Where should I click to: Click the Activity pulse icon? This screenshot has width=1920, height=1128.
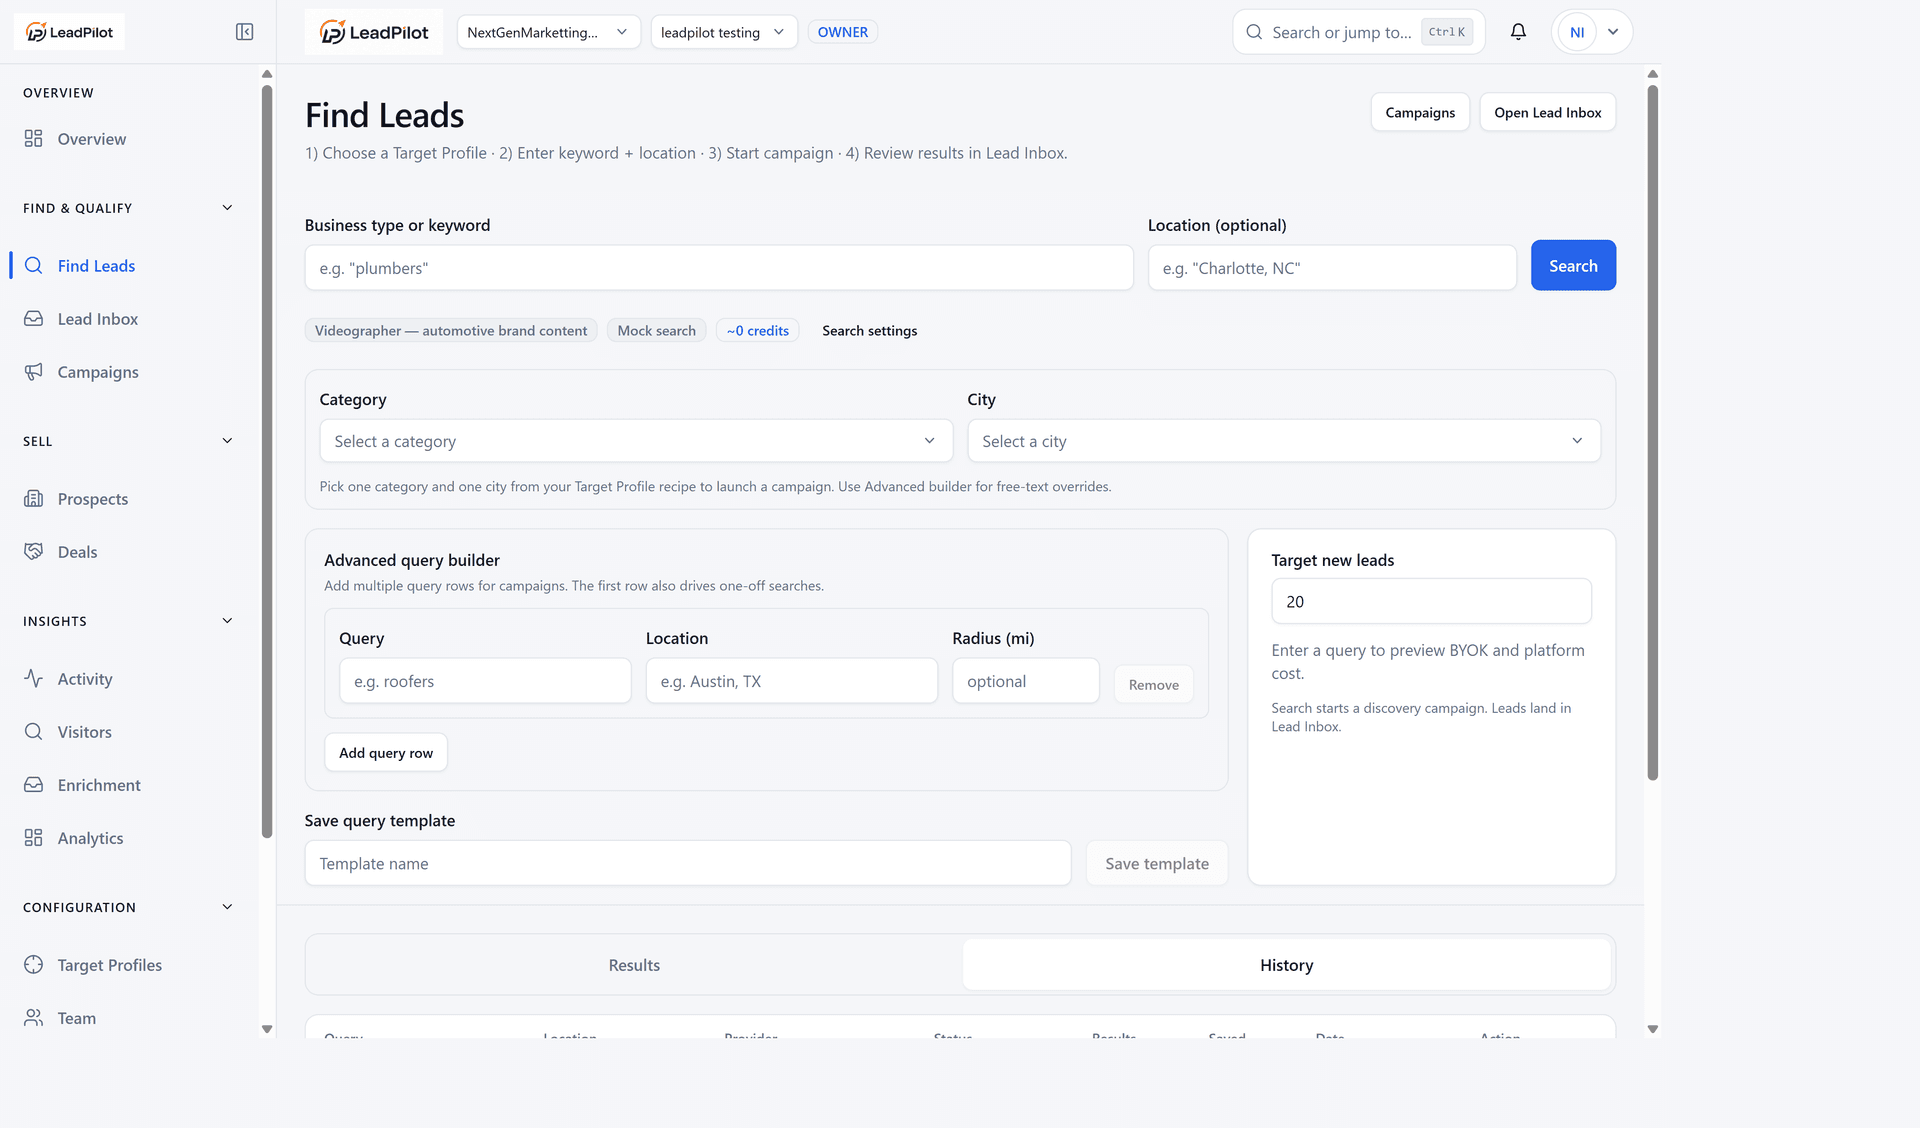pyautogui.click(x=34, y=679)
